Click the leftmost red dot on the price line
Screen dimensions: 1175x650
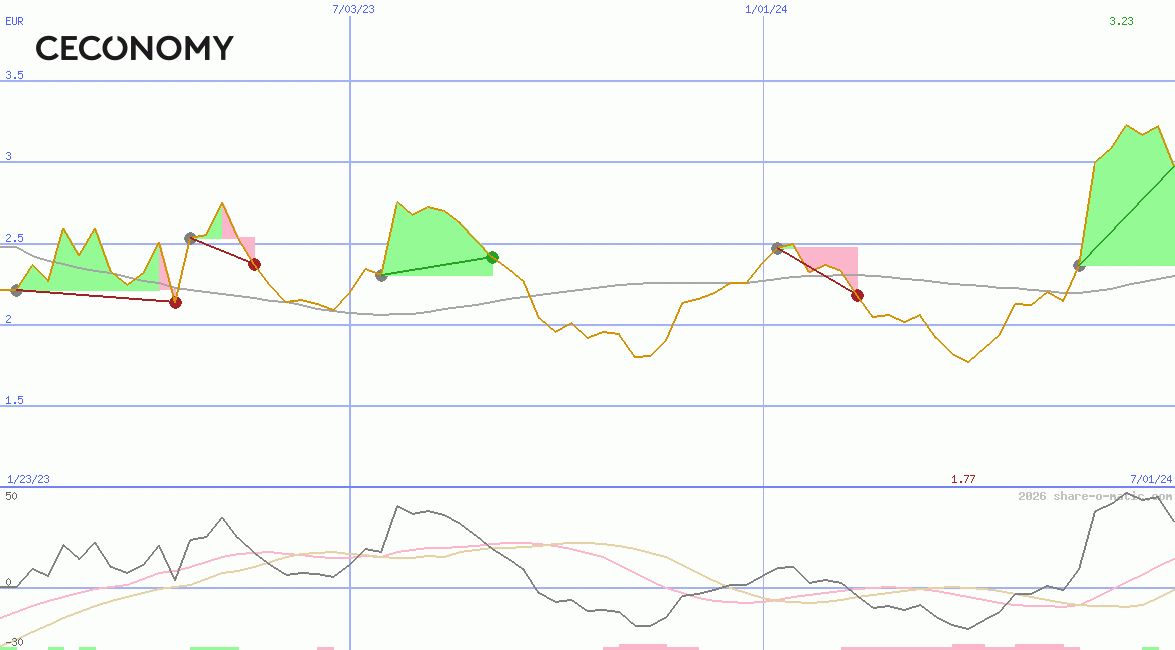[x=176, y=302]
